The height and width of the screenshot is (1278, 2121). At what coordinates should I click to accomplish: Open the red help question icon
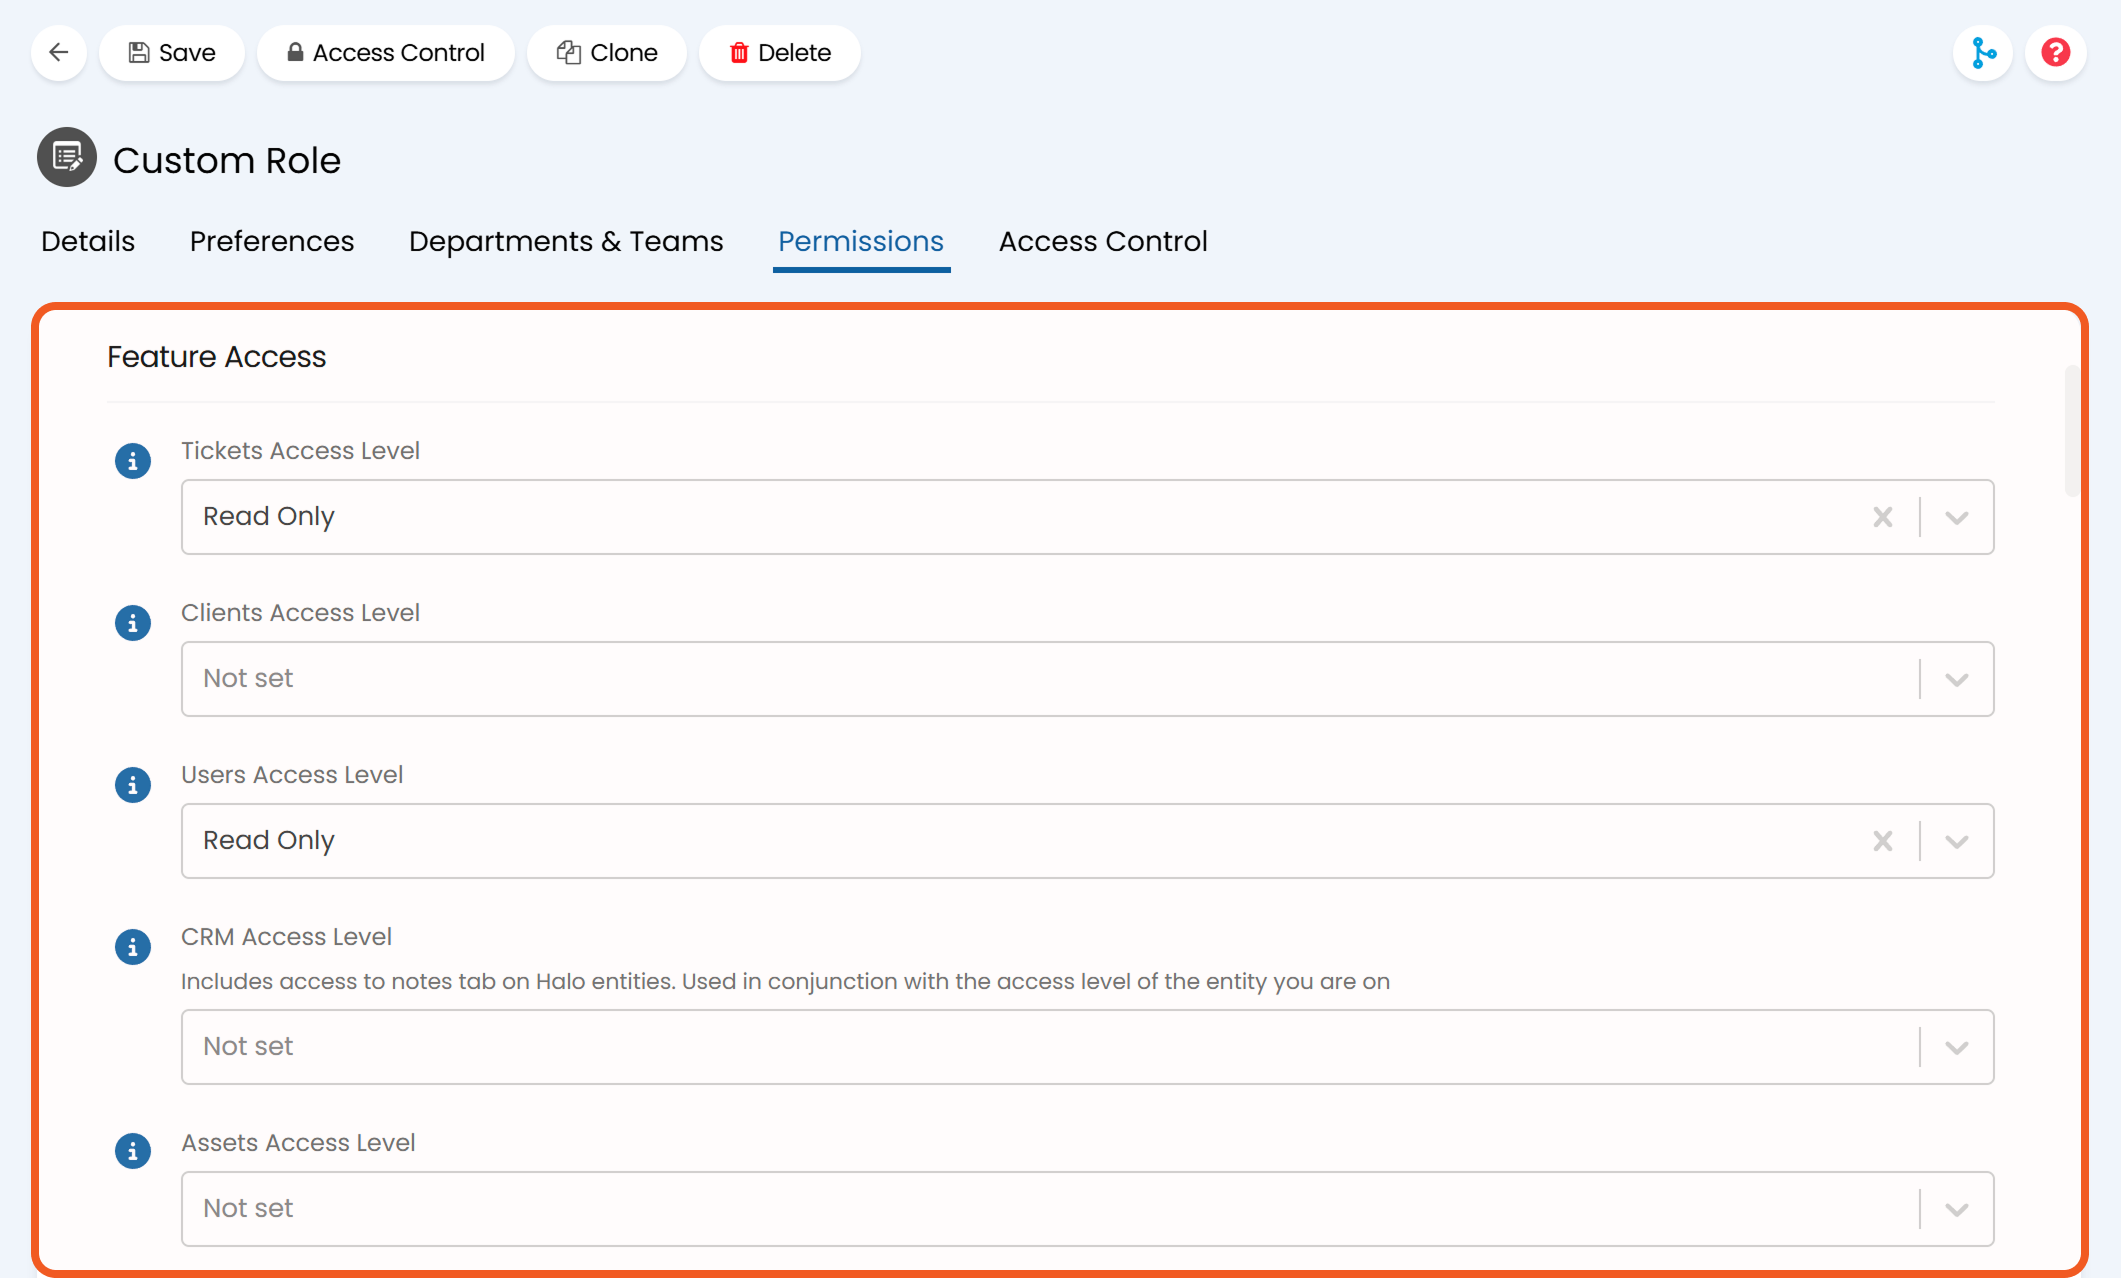pos(2055,52)
